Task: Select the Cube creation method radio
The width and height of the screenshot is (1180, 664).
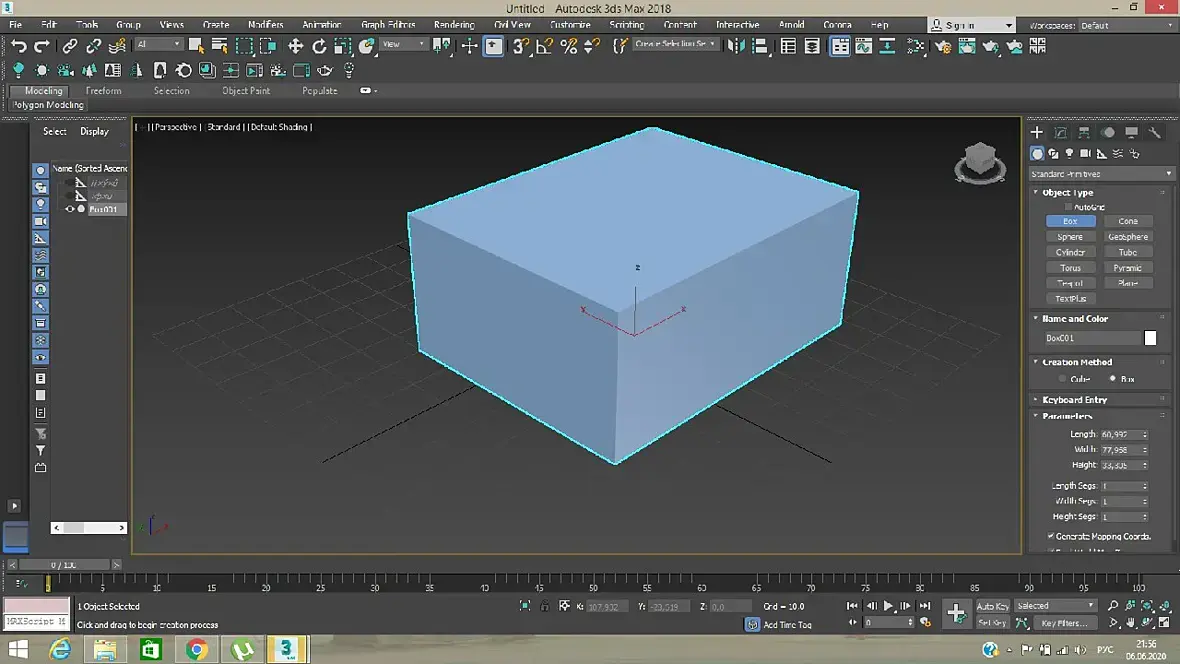Action: (x=1063, y=379)
